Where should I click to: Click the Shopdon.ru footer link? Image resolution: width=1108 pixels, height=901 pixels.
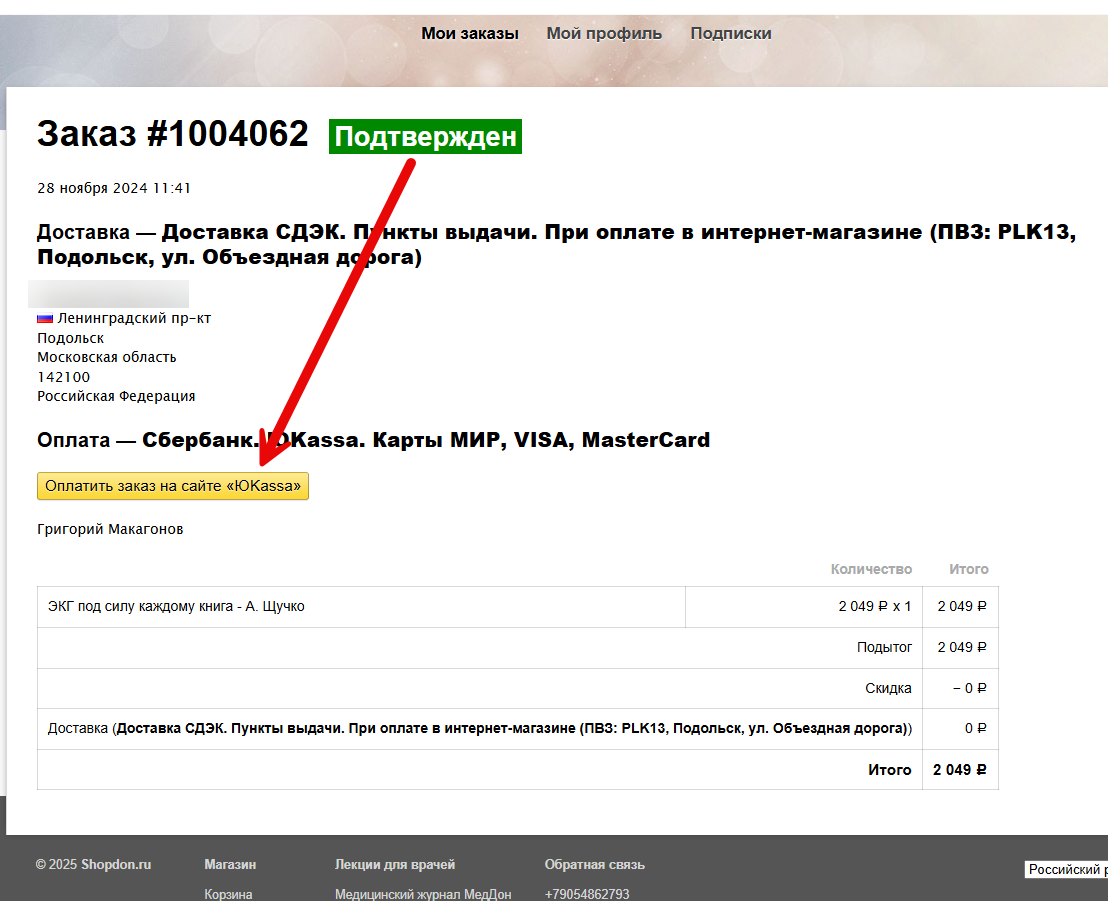click(115, 865)
